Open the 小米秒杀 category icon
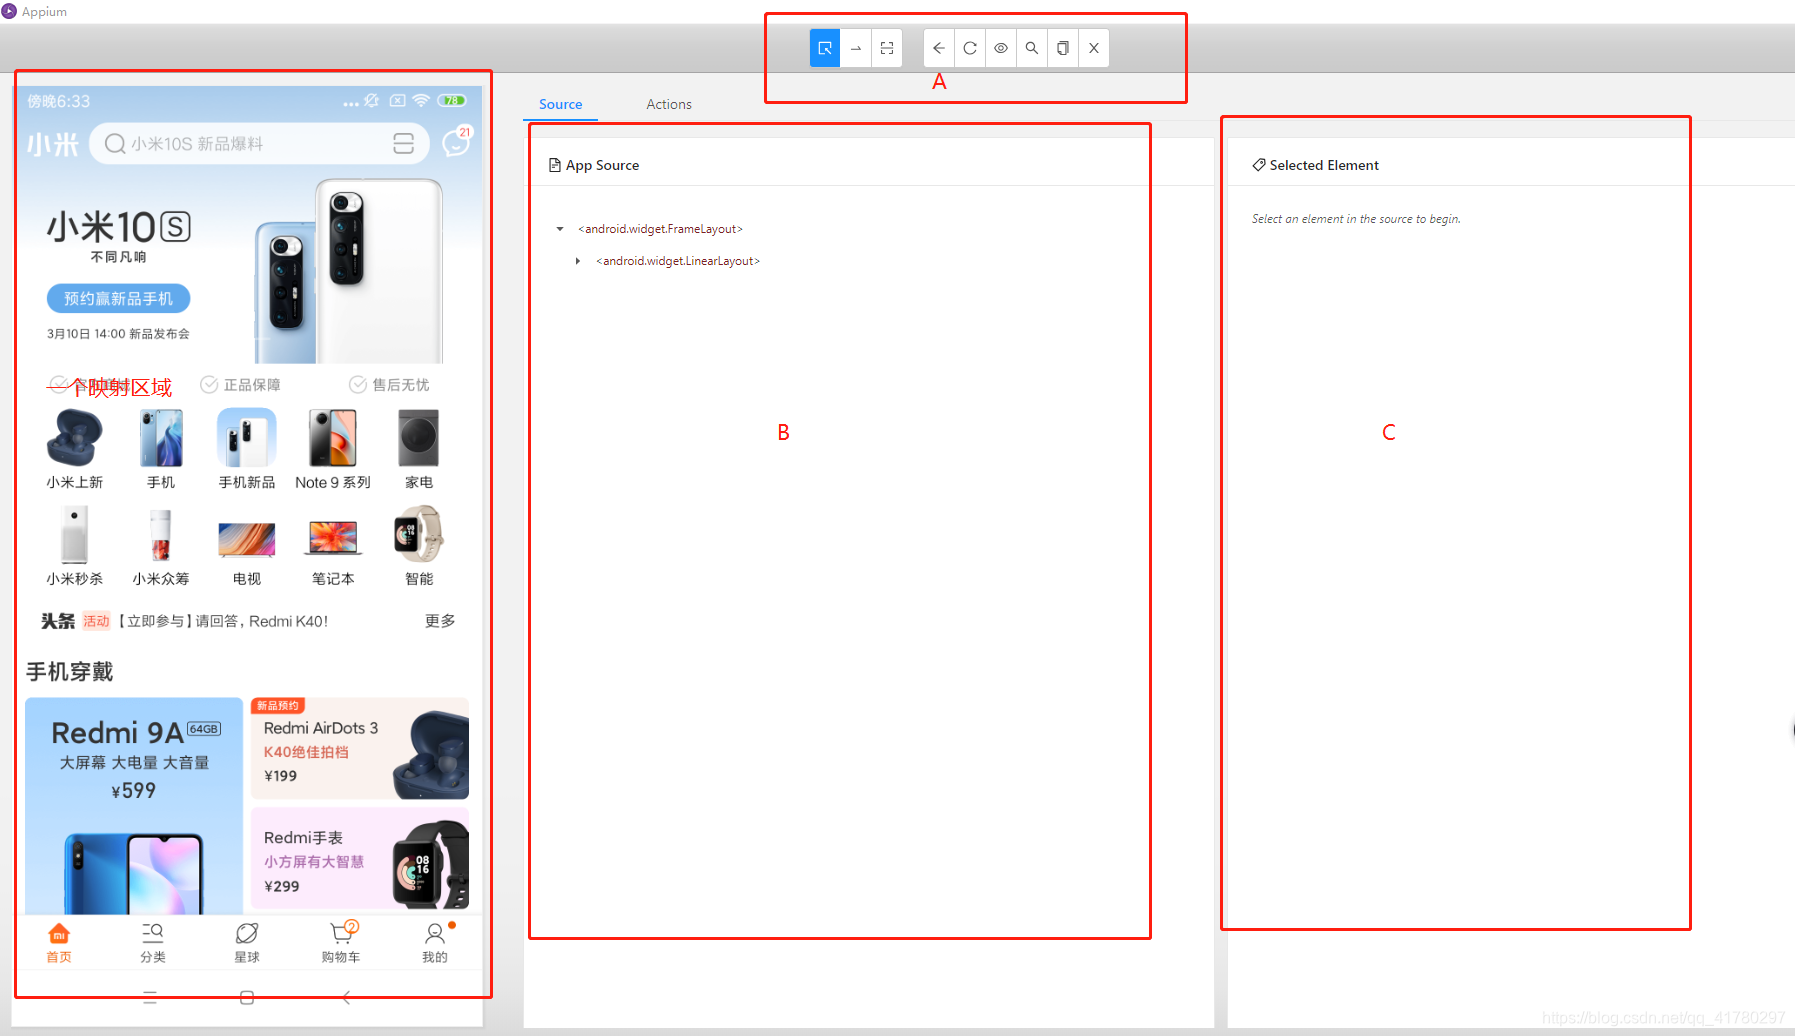The width and height of the screenshot is (1795, 1036). 75,546
